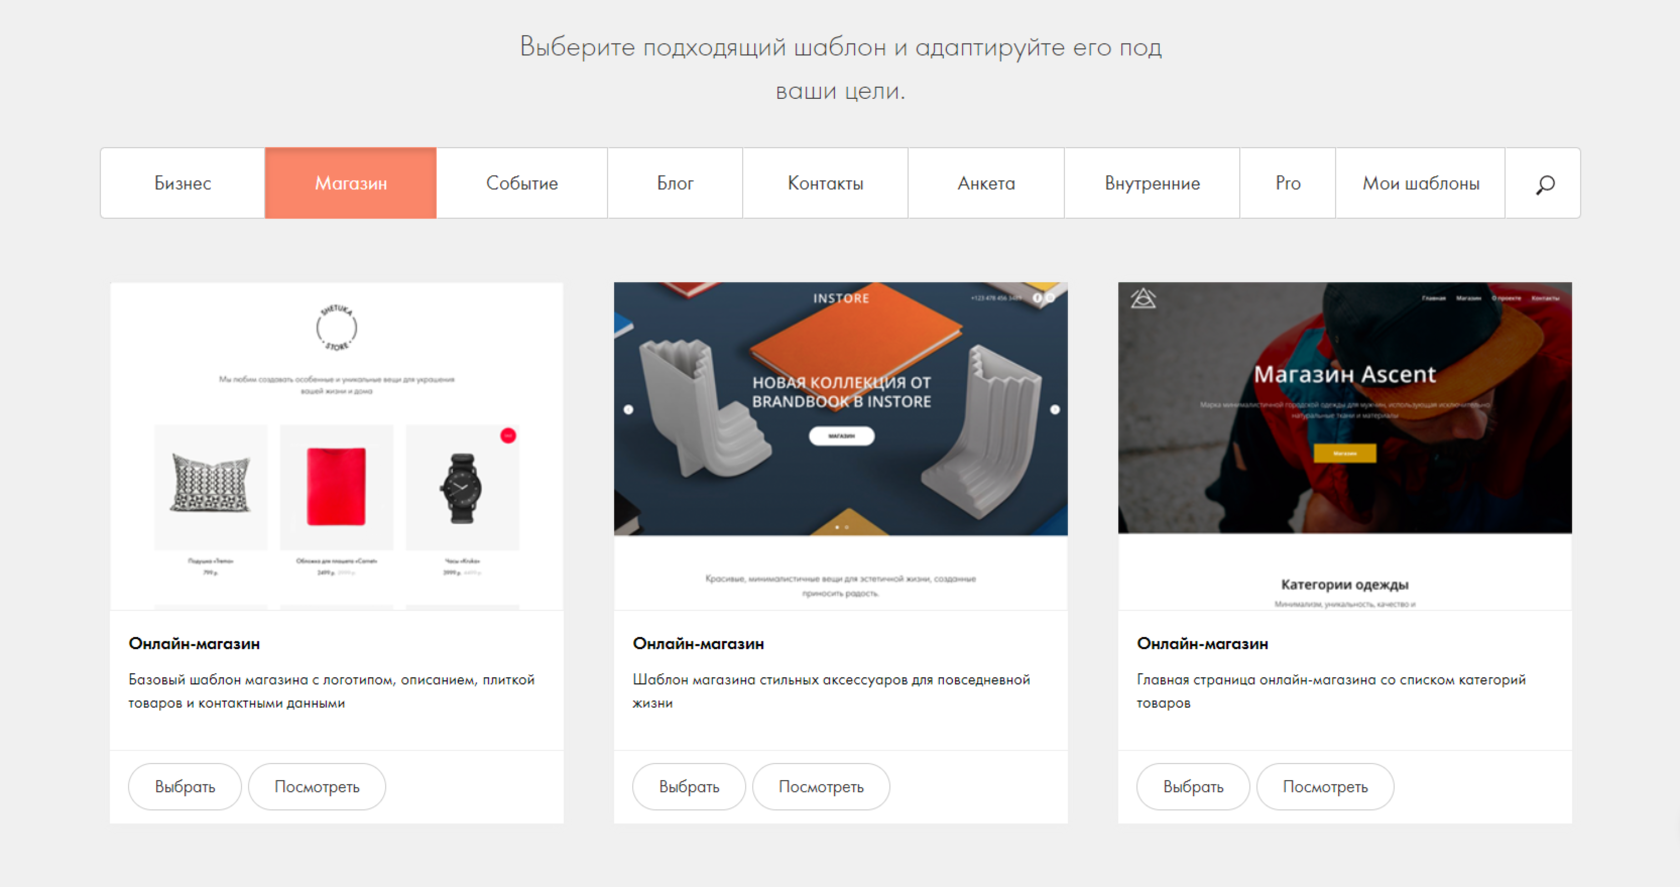
Task: Open the Событие tab
Action: pyautogui.click(x=522, y=184)
